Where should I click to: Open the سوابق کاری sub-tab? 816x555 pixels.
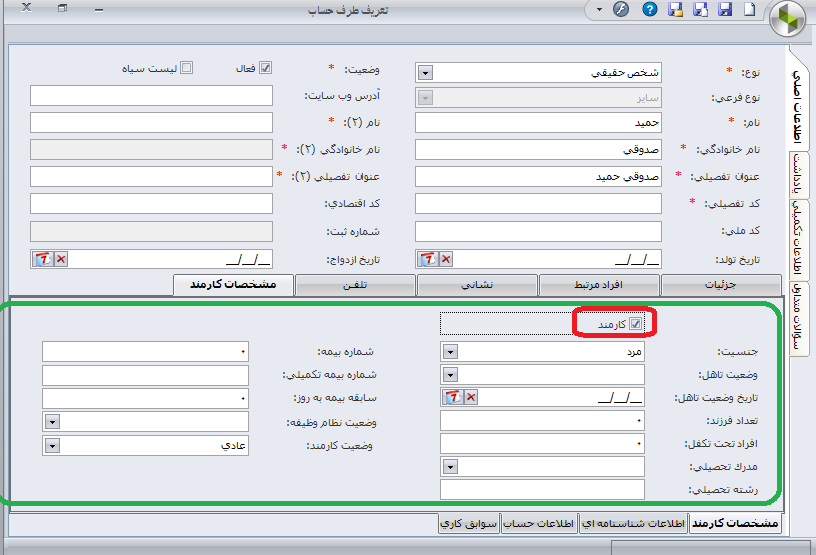point(469,523)
